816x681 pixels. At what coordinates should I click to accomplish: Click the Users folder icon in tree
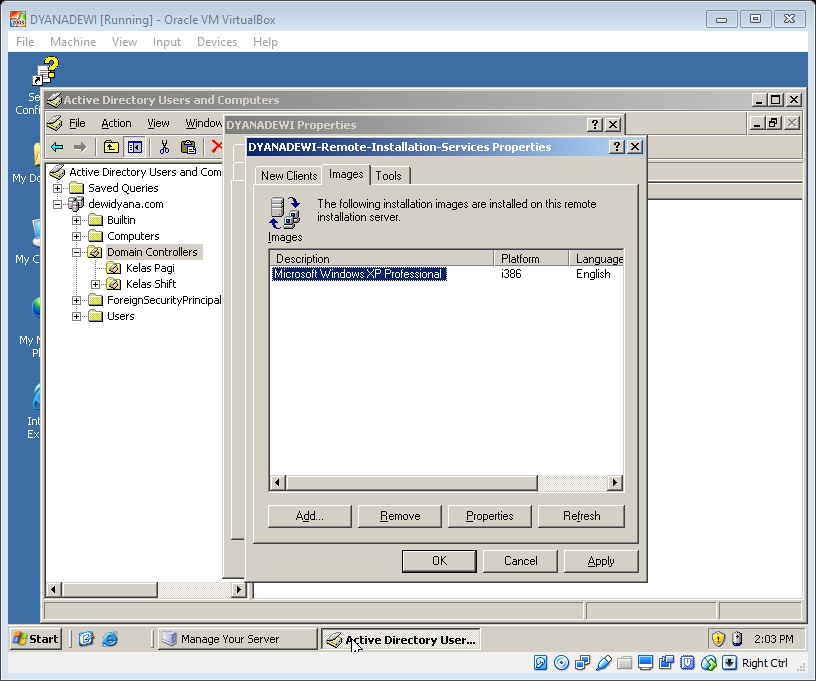(95, 316)
